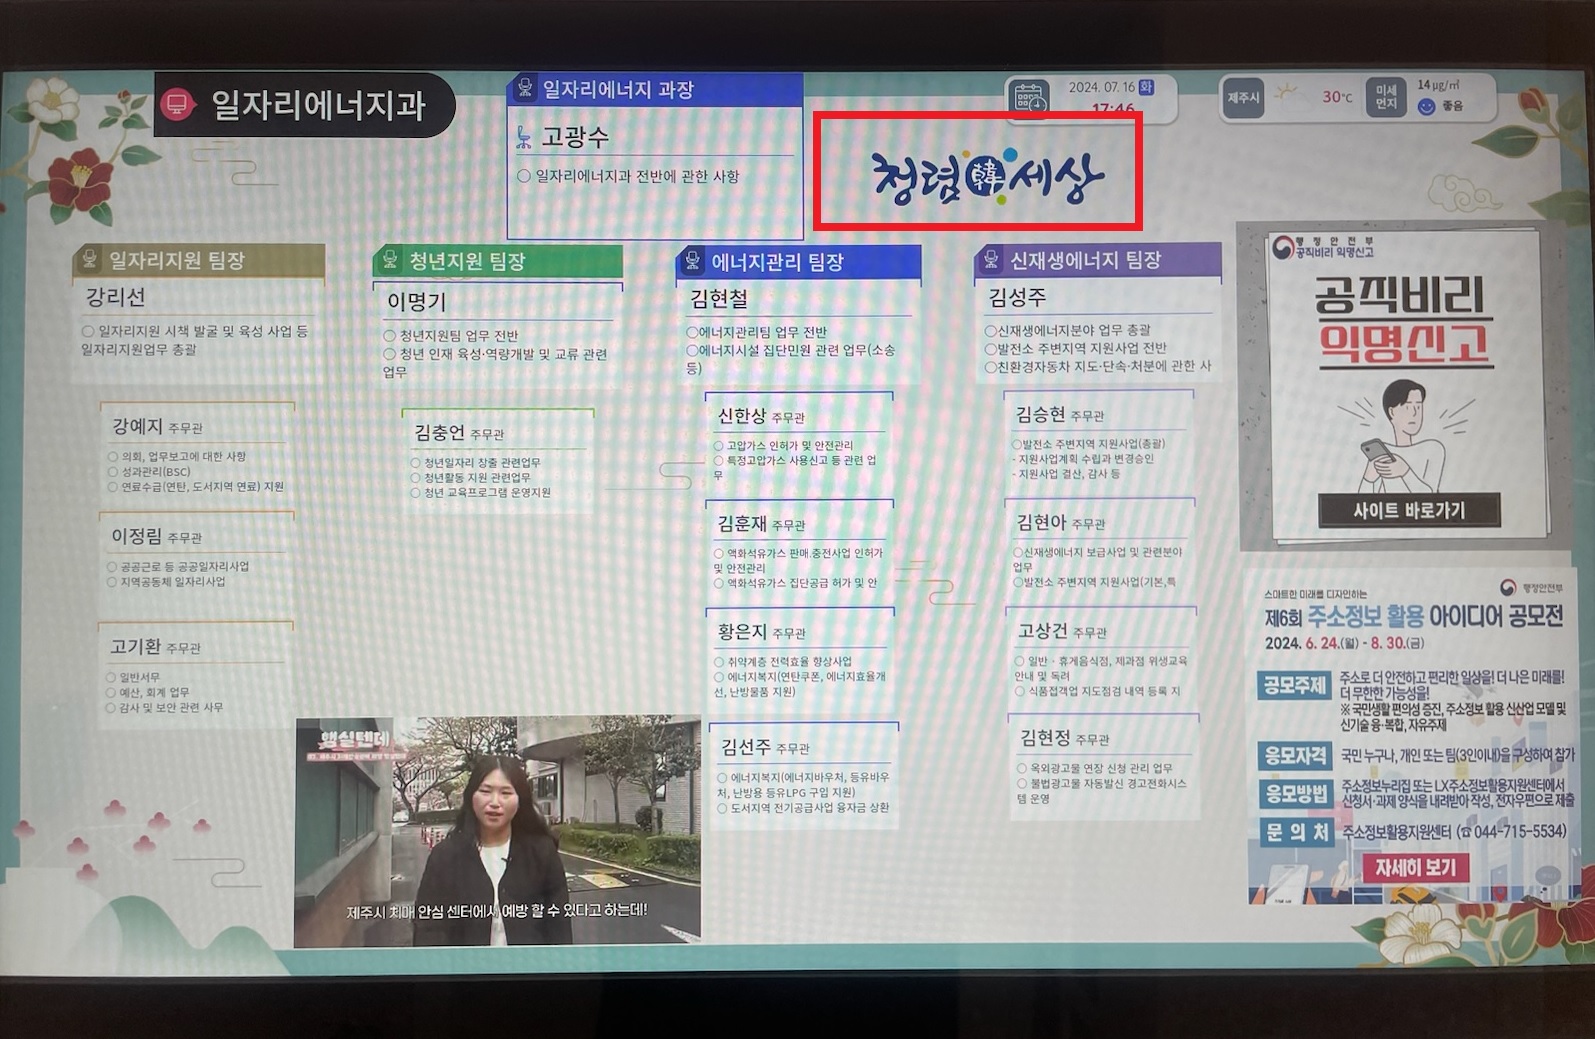
Task: Click the 14 µg/m³ dust value
Action: coord(1438,85)
